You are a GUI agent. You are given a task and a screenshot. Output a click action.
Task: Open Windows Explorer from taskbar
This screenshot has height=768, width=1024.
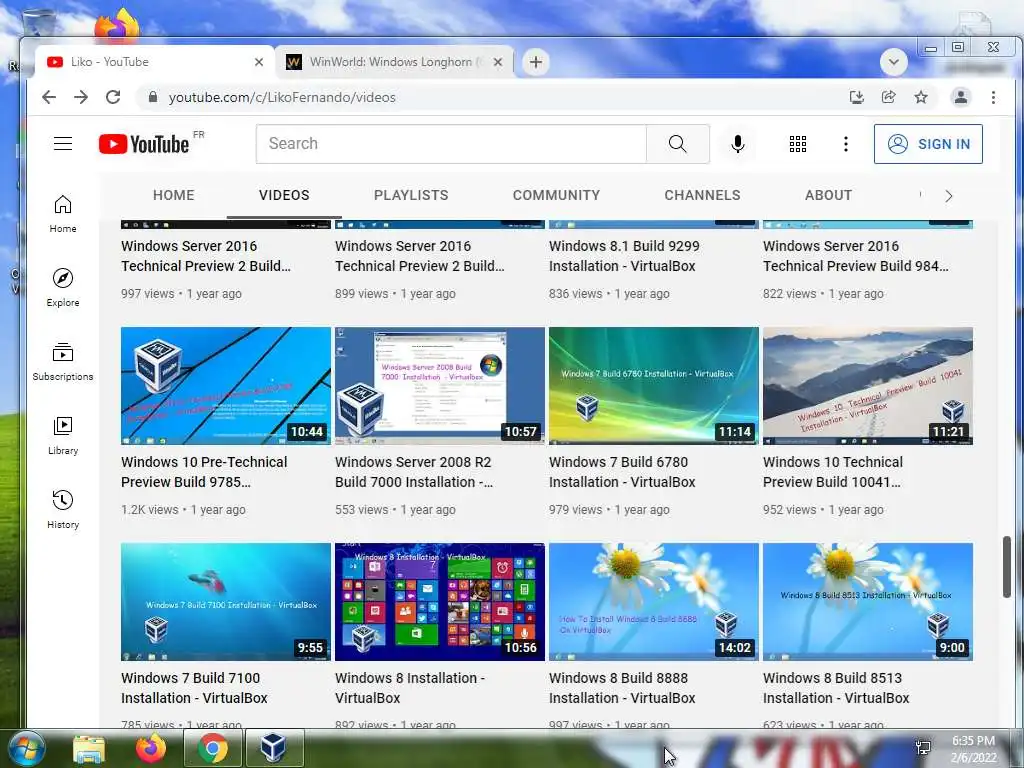pos(89,748)
